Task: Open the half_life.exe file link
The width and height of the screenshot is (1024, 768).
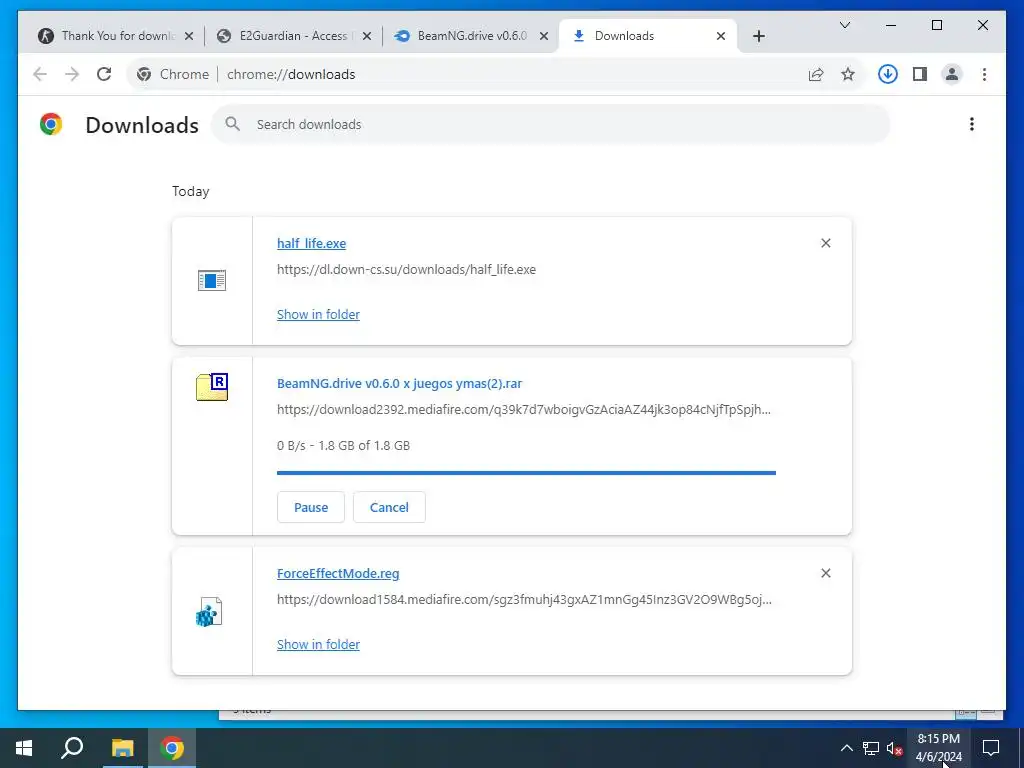Action: tap(312, 244)
